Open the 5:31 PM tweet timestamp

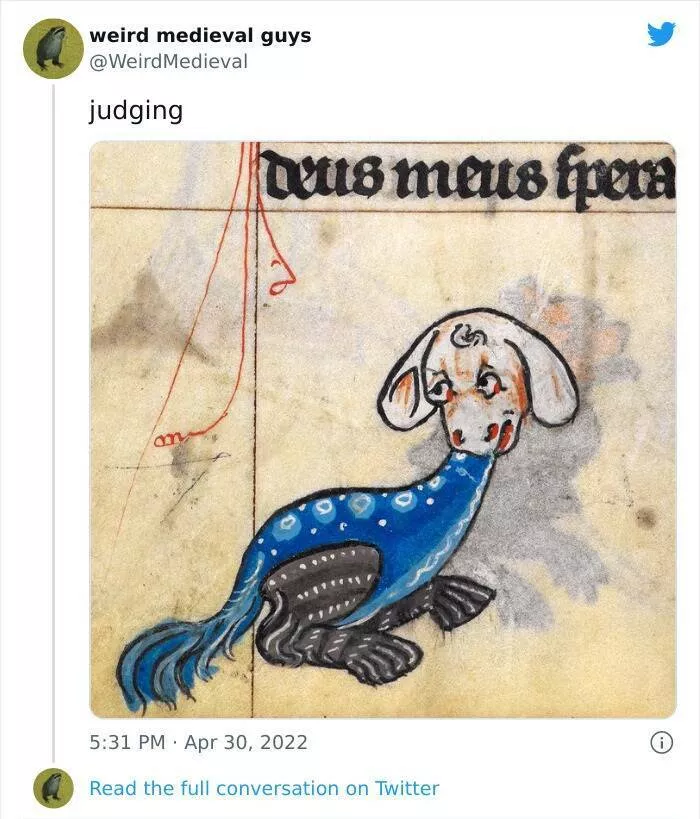pyautogui.click(x=128, y=742)
